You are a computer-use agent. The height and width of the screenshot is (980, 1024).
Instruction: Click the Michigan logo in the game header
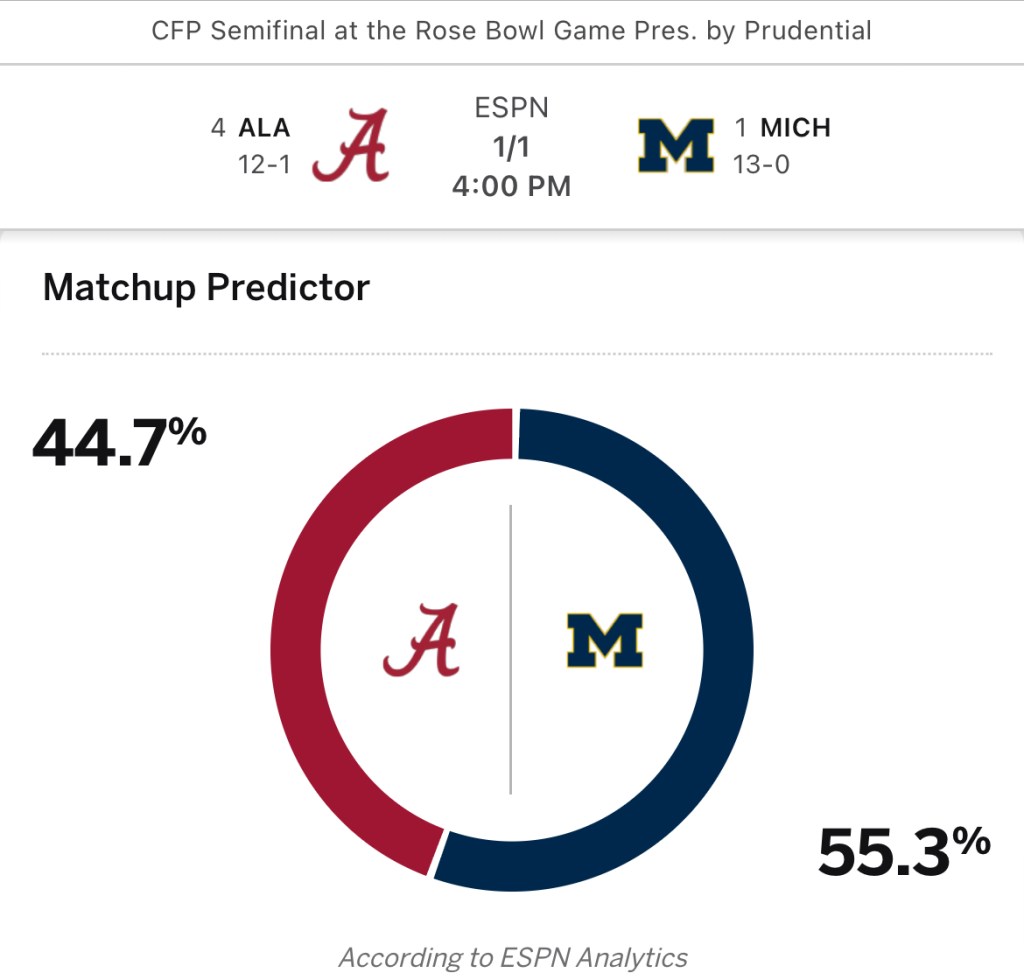pyautogui.click(x=676, y=146)
